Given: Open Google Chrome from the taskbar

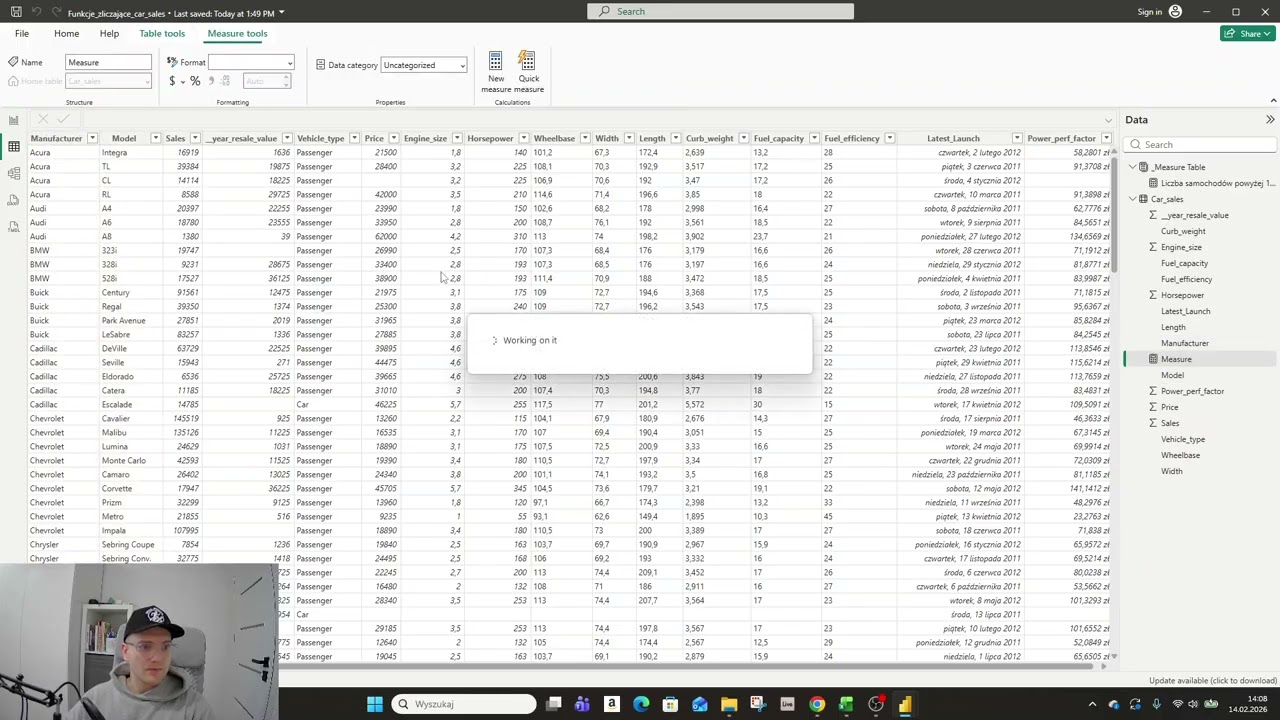Looking at the screenshot, I should coord(817,704).
